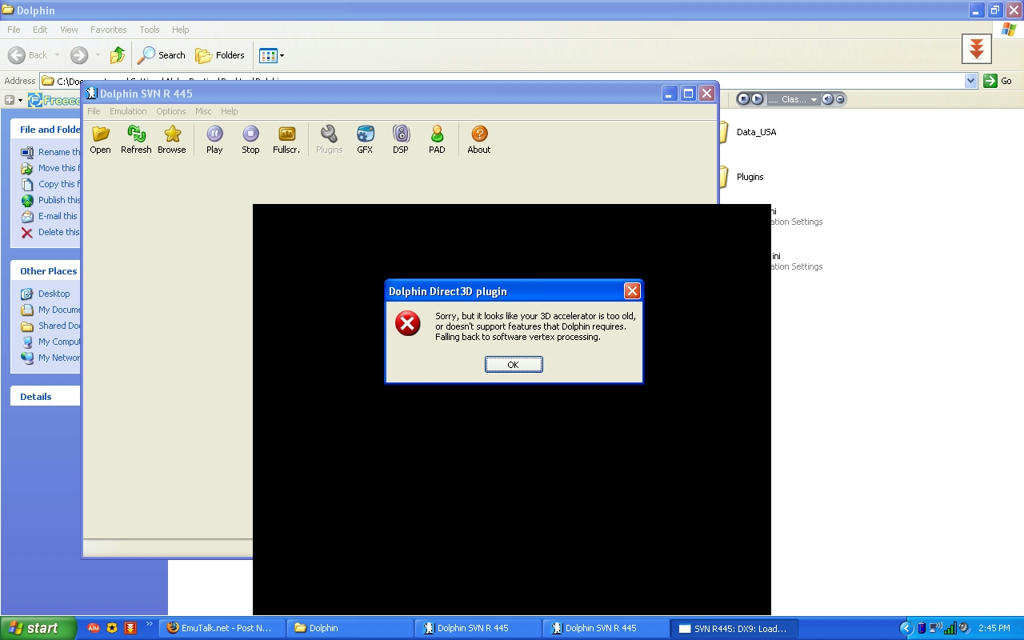Open the PAD plugin settings icon
This screenshot has width=1024, height=640.
point(437,140)
